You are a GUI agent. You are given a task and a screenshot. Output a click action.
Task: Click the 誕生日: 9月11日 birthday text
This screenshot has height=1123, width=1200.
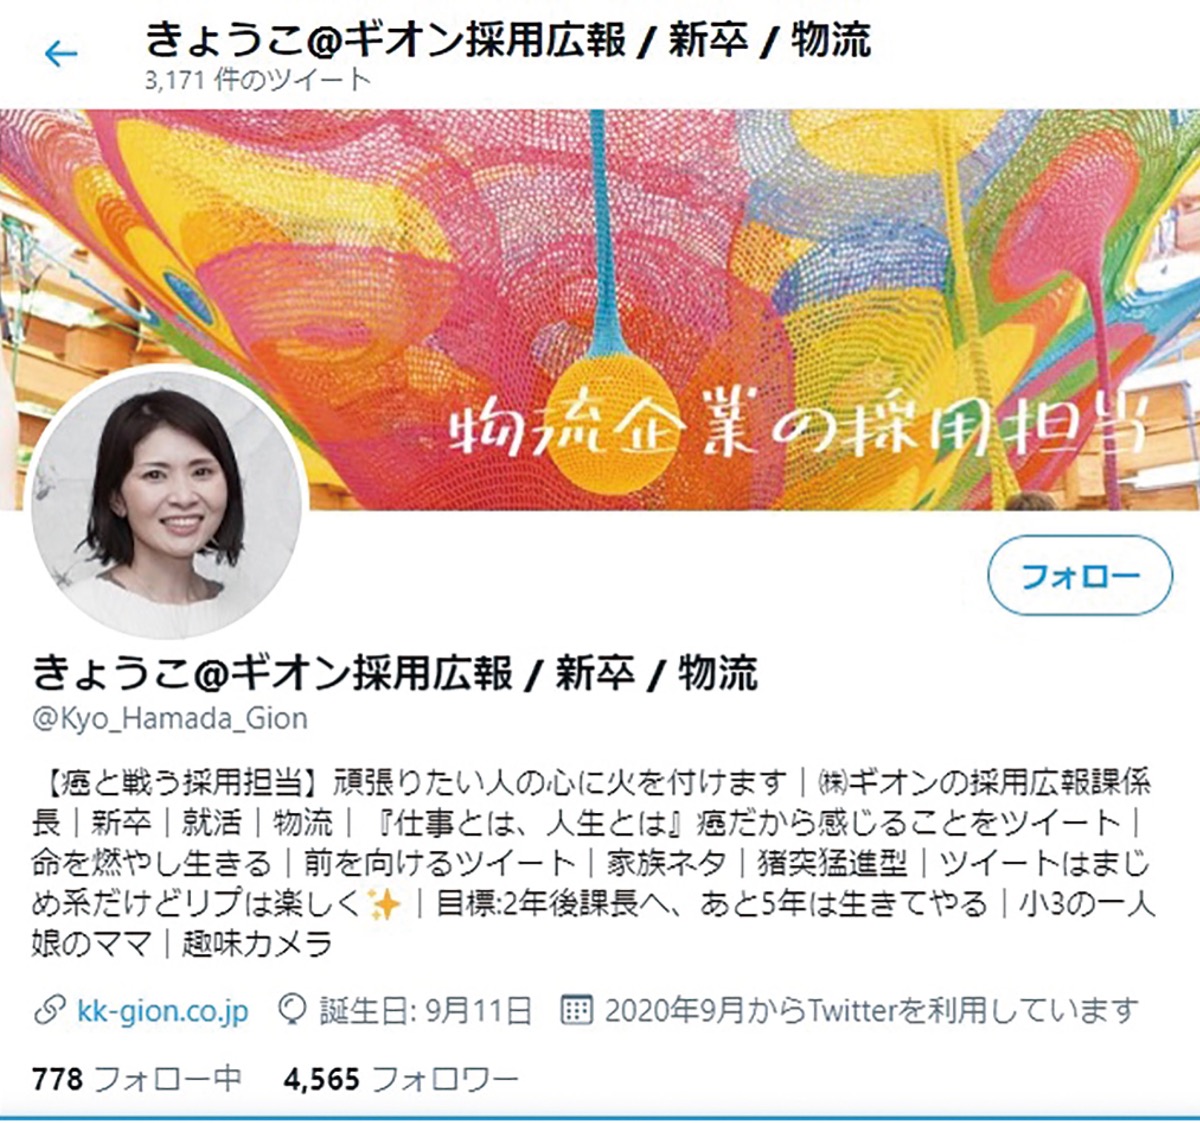(425, 1011)
